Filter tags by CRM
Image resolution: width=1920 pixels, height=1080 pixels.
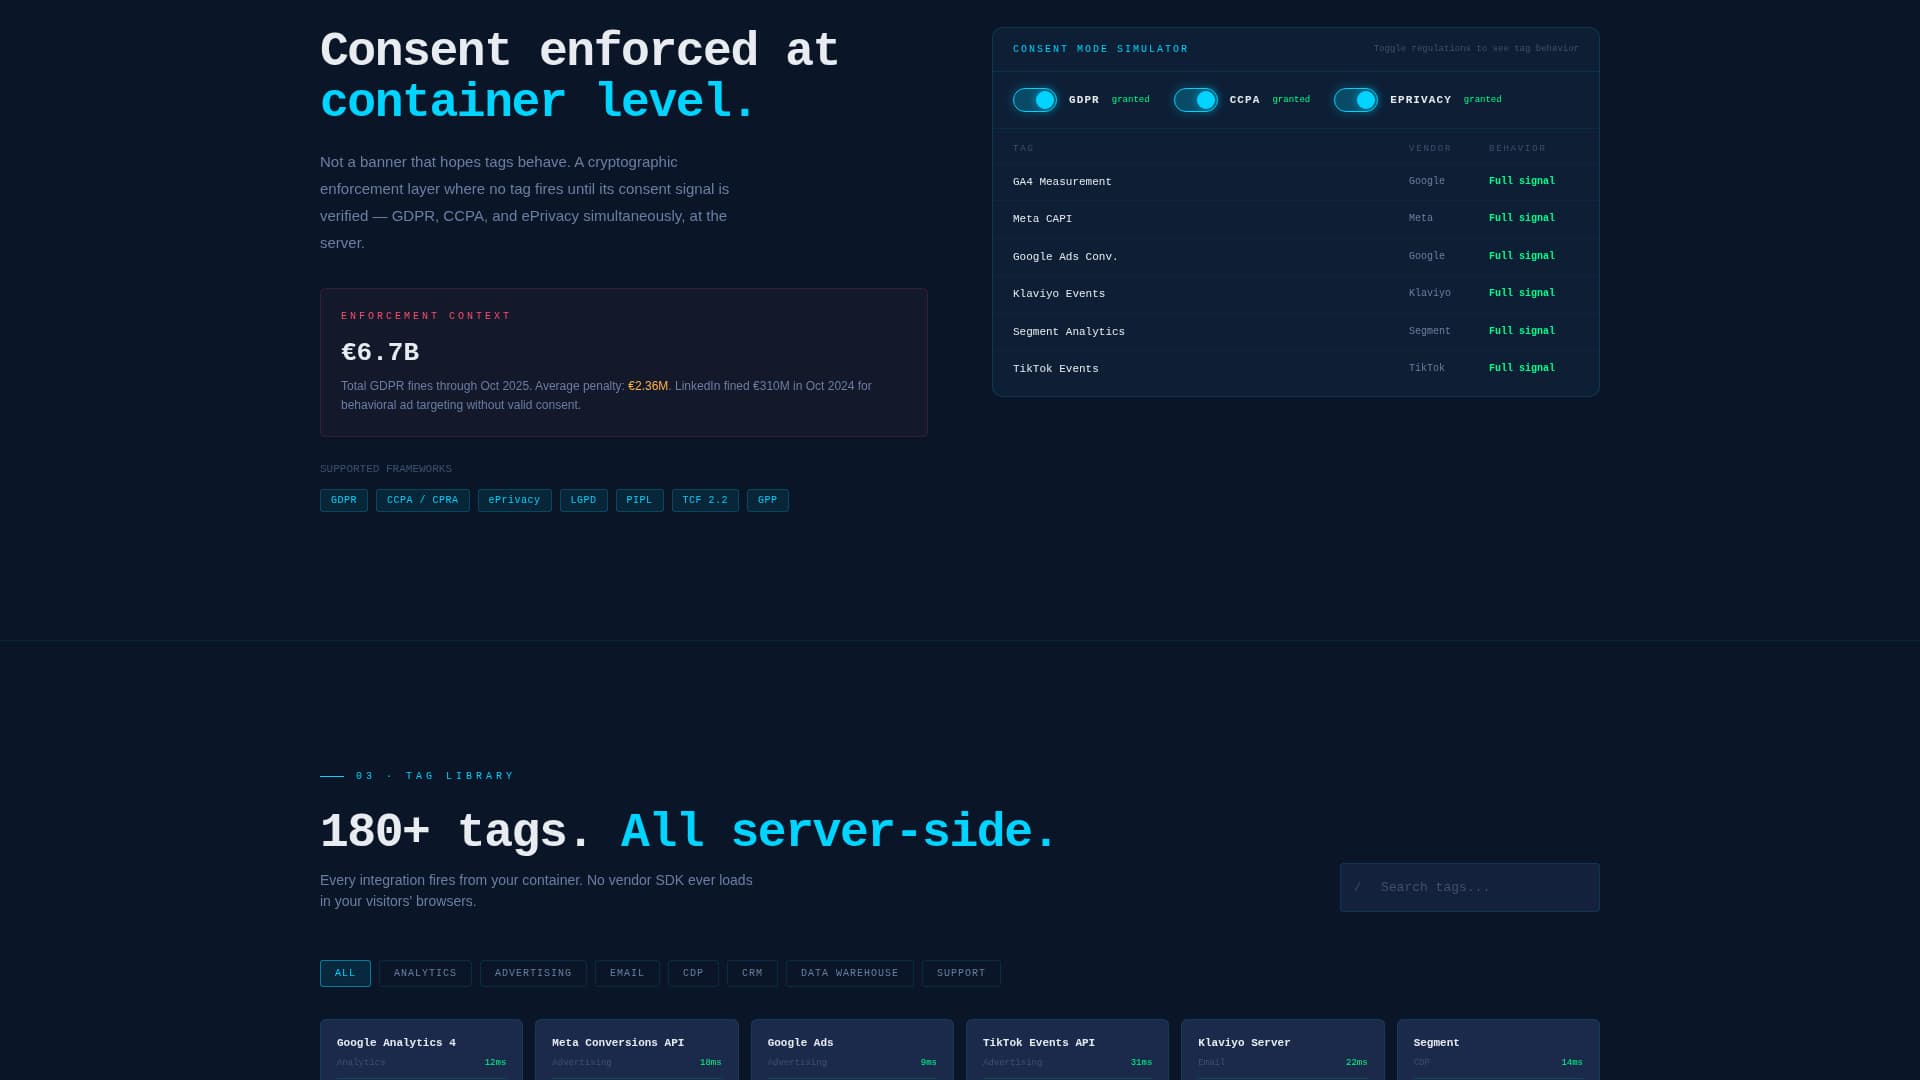click(752, 973)
